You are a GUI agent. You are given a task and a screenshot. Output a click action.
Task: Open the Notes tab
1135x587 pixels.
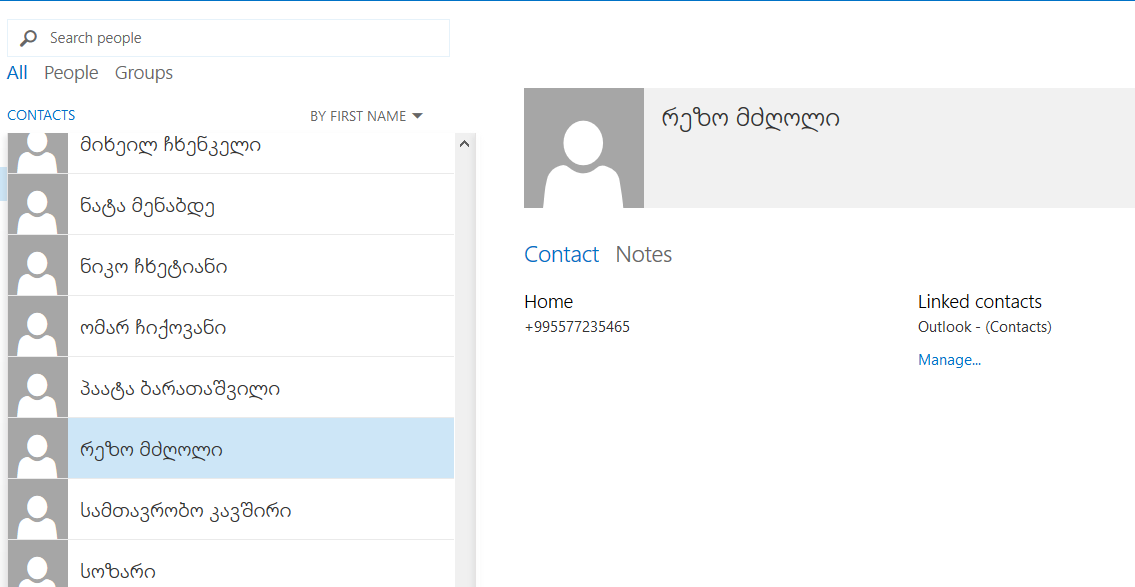click(x=643, y=255)
